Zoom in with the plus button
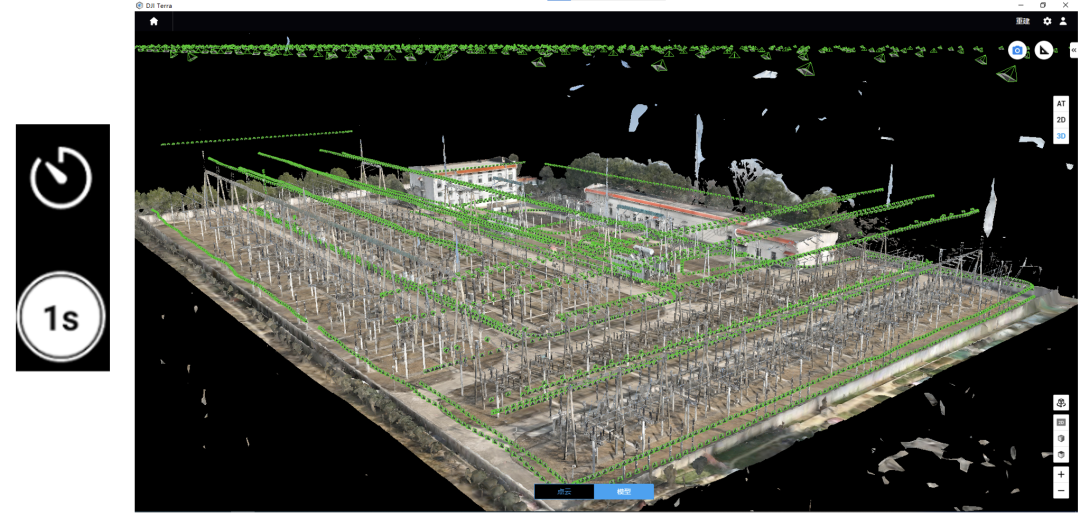Image resolution: width=1080 pixels, height=515 pixels. click(1061, 474)
